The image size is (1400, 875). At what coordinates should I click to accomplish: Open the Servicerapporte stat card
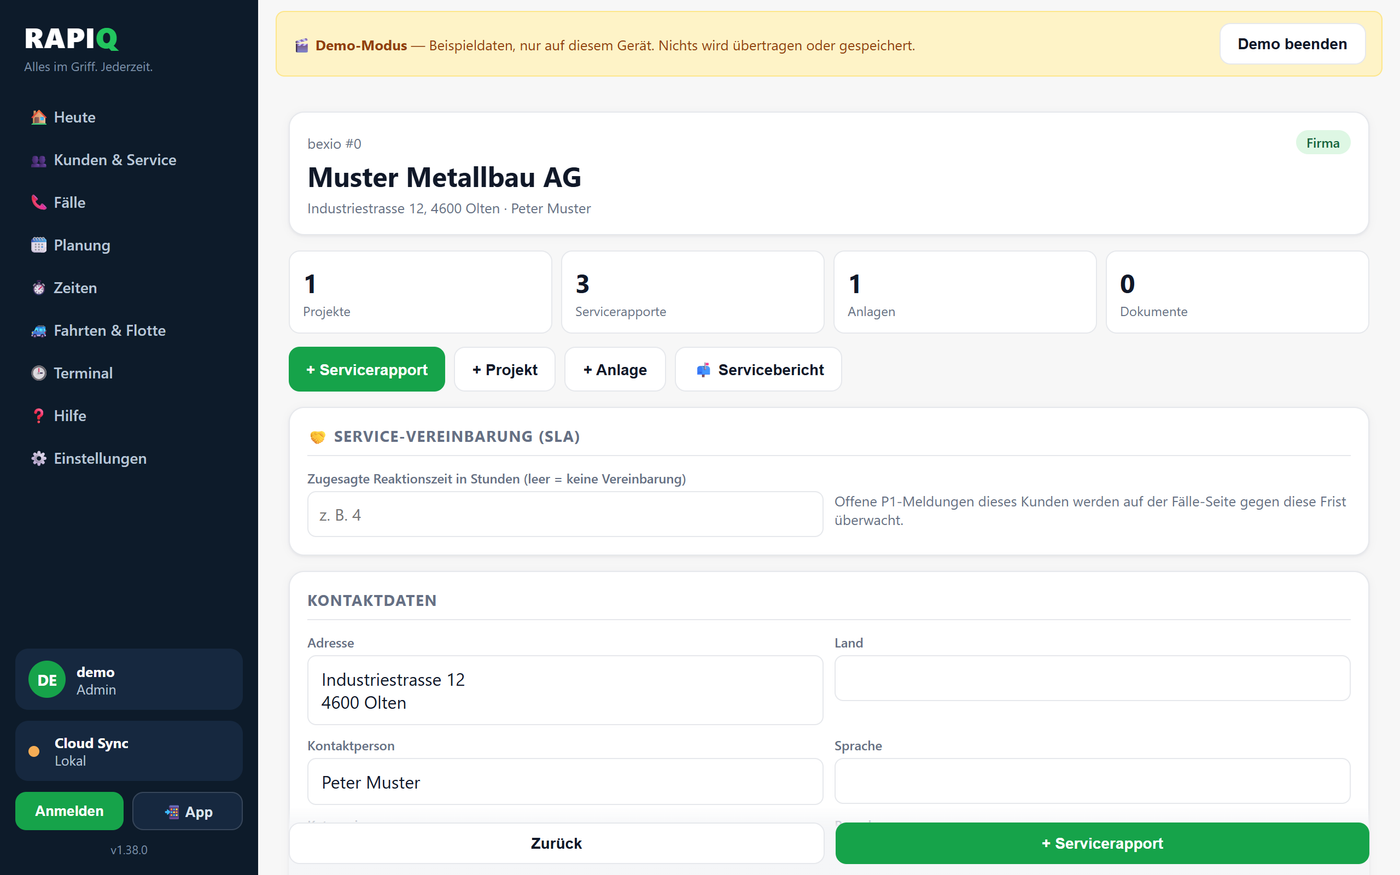click(x=693, y=292)
